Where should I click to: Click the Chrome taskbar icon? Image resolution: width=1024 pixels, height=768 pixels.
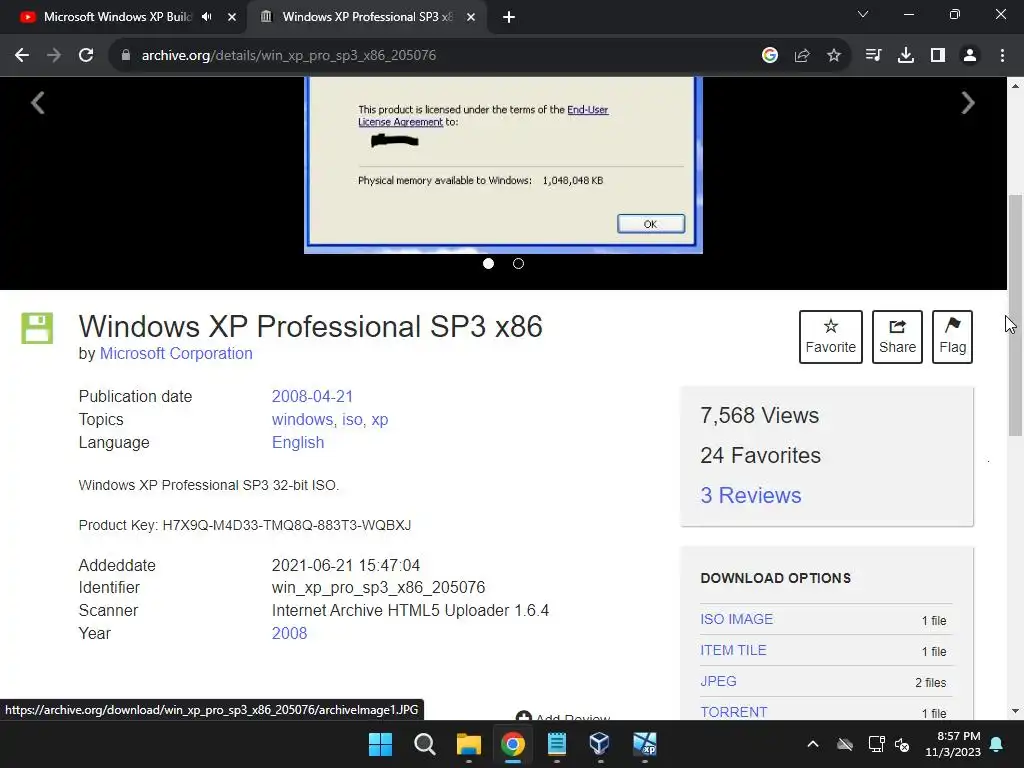[513, 744]
